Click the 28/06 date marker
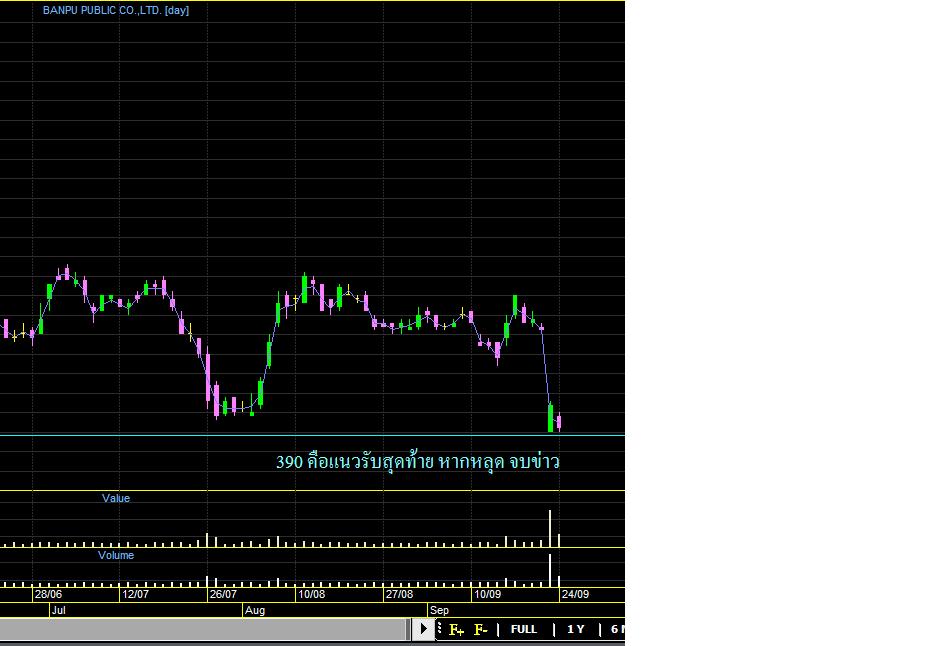This screenshot has width=937, height=646. click(47, 594)
